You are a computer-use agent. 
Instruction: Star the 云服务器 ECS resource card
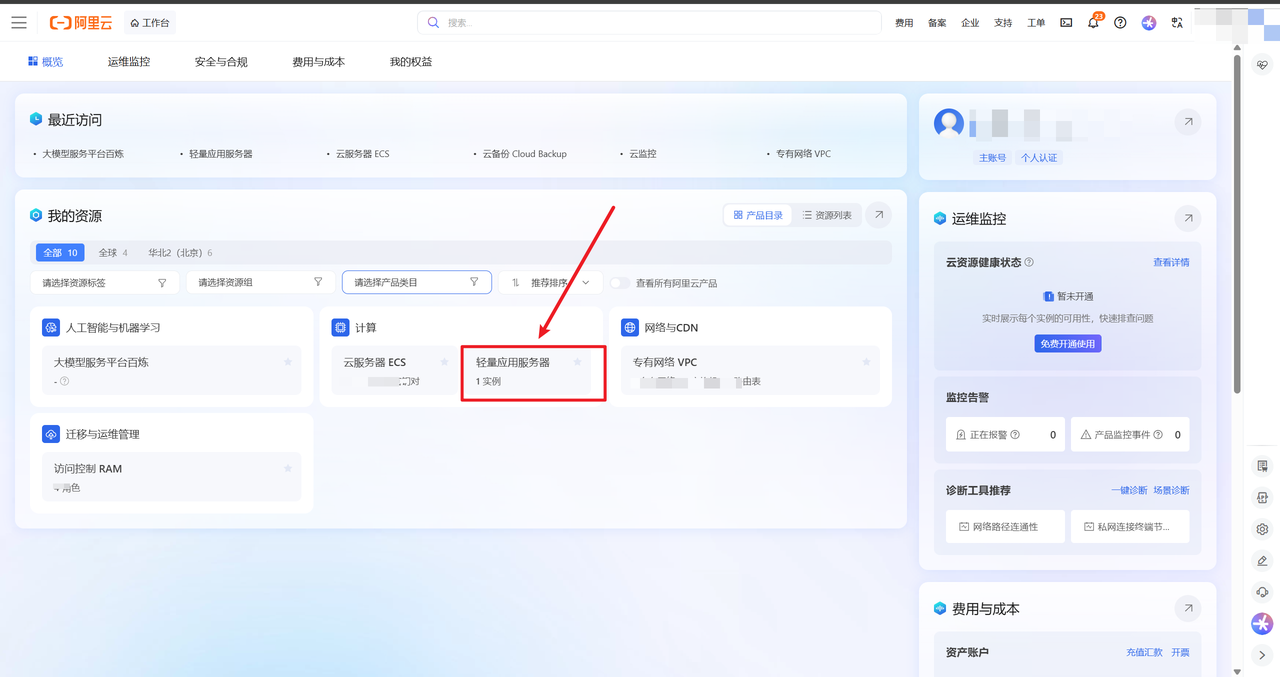pyautogui.click(x=445, y=361)
